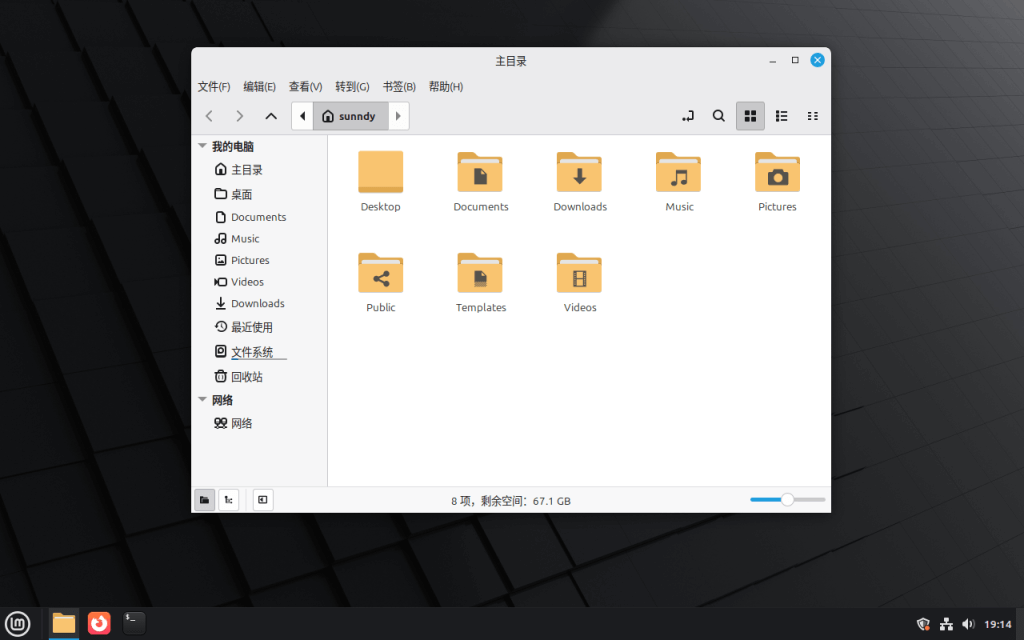
Task: Select the Public folder icon
Action: click(381, 273)
